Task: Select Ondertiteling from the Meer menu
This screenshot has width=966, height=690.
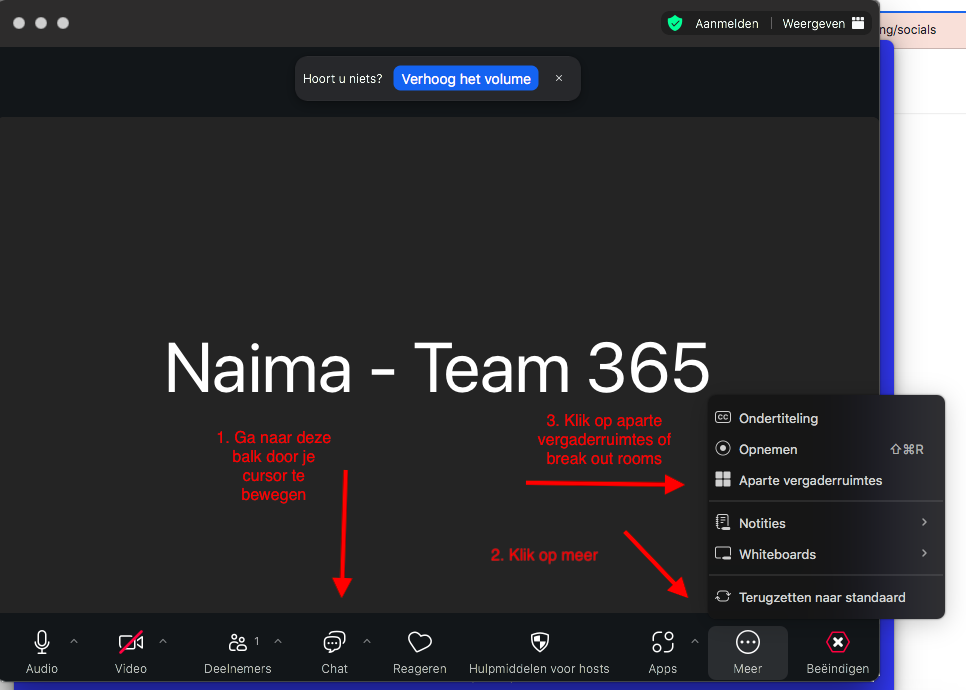Action: [826, 418]
